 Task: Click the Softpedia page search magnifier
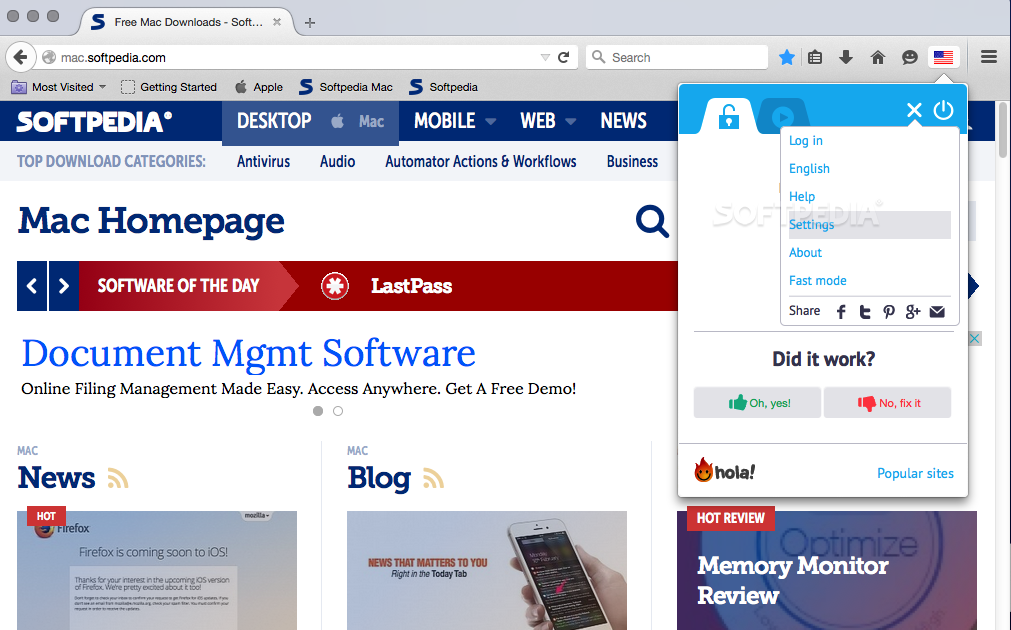[x=652, y=222]
